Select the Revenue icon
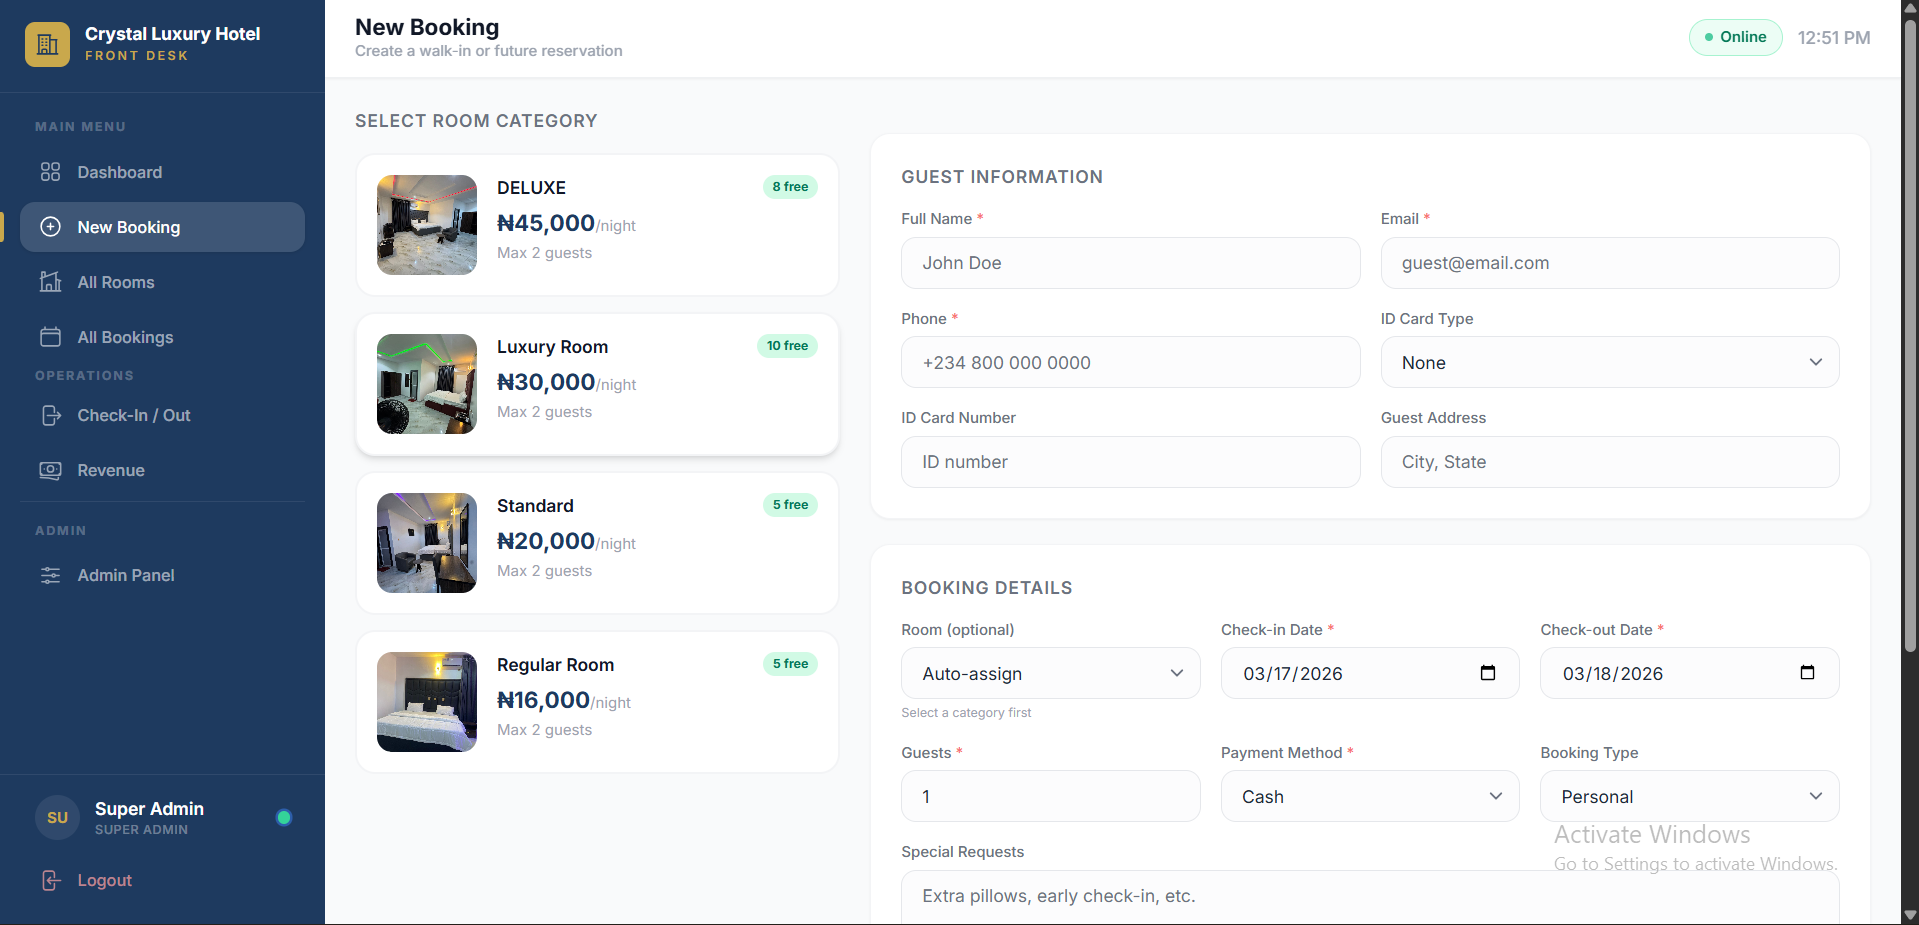The width and height of the screenshot is (1919, 925). (50, 470)
